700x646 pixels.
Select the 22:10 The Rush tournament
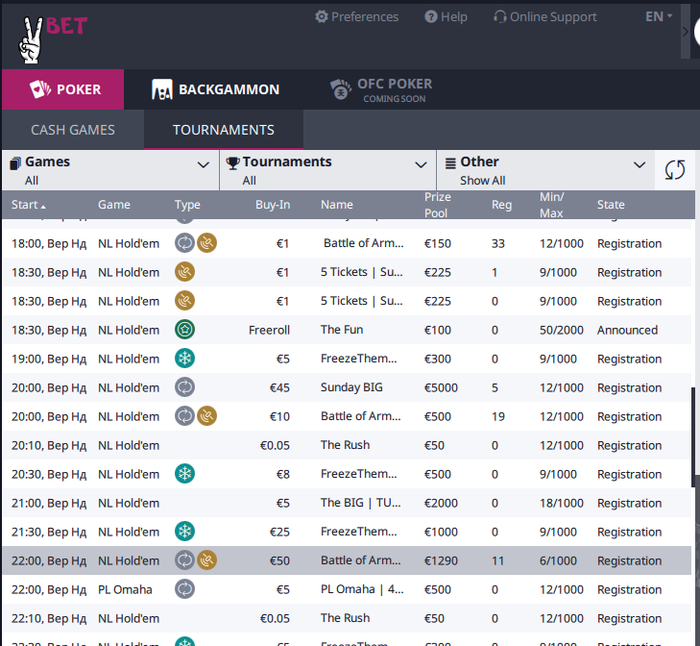click(x=345, y=618)
